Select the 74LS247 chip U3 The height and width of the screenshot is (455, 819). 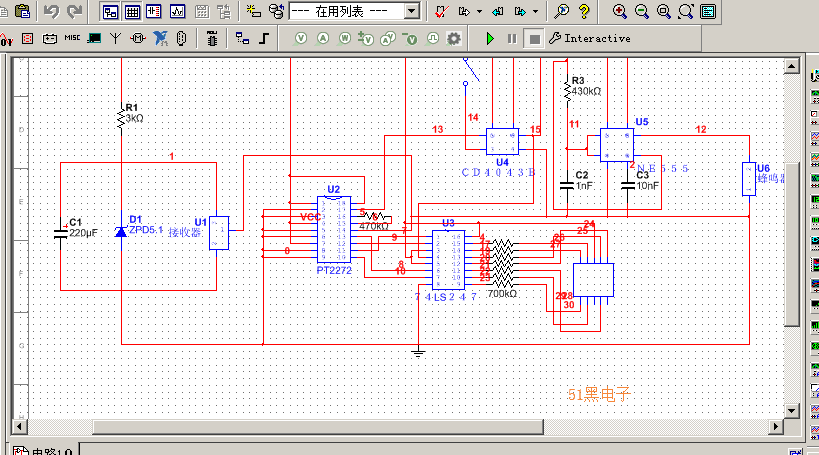click(x=448, y=260)
